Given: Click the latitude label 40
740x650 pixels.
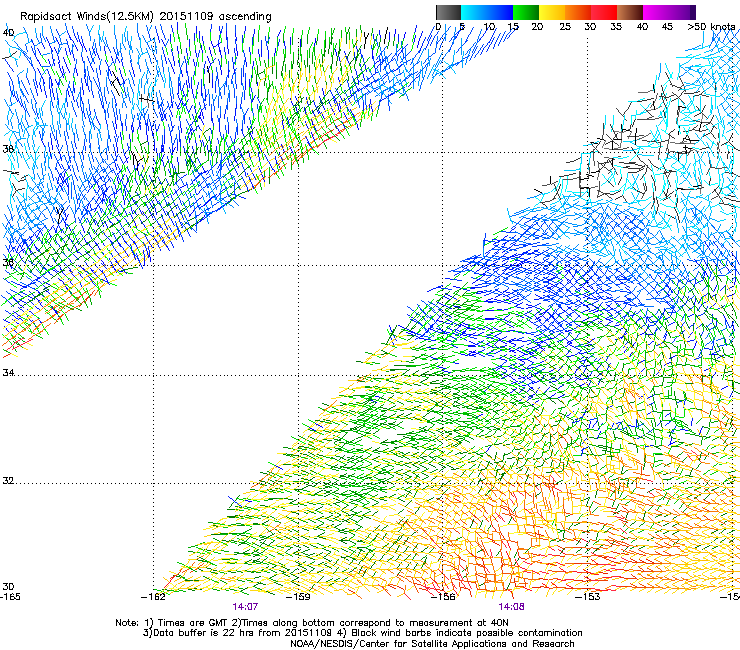Looking at the screenshot, I should tap(8, 33).
